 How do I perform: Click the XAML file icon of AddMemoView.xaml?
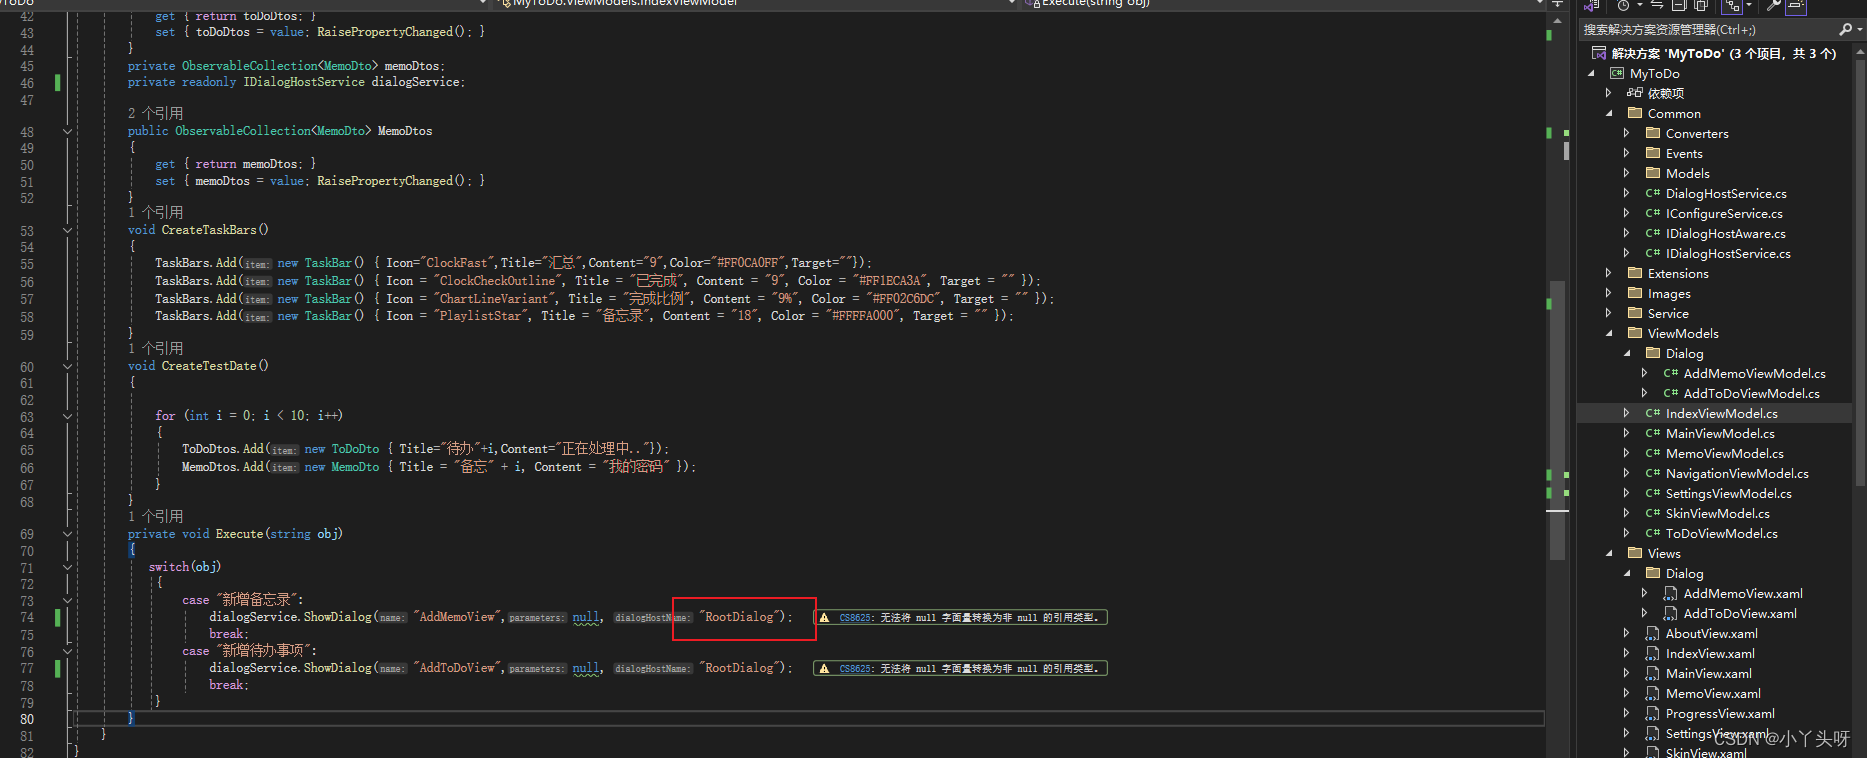coord(1670,593)
